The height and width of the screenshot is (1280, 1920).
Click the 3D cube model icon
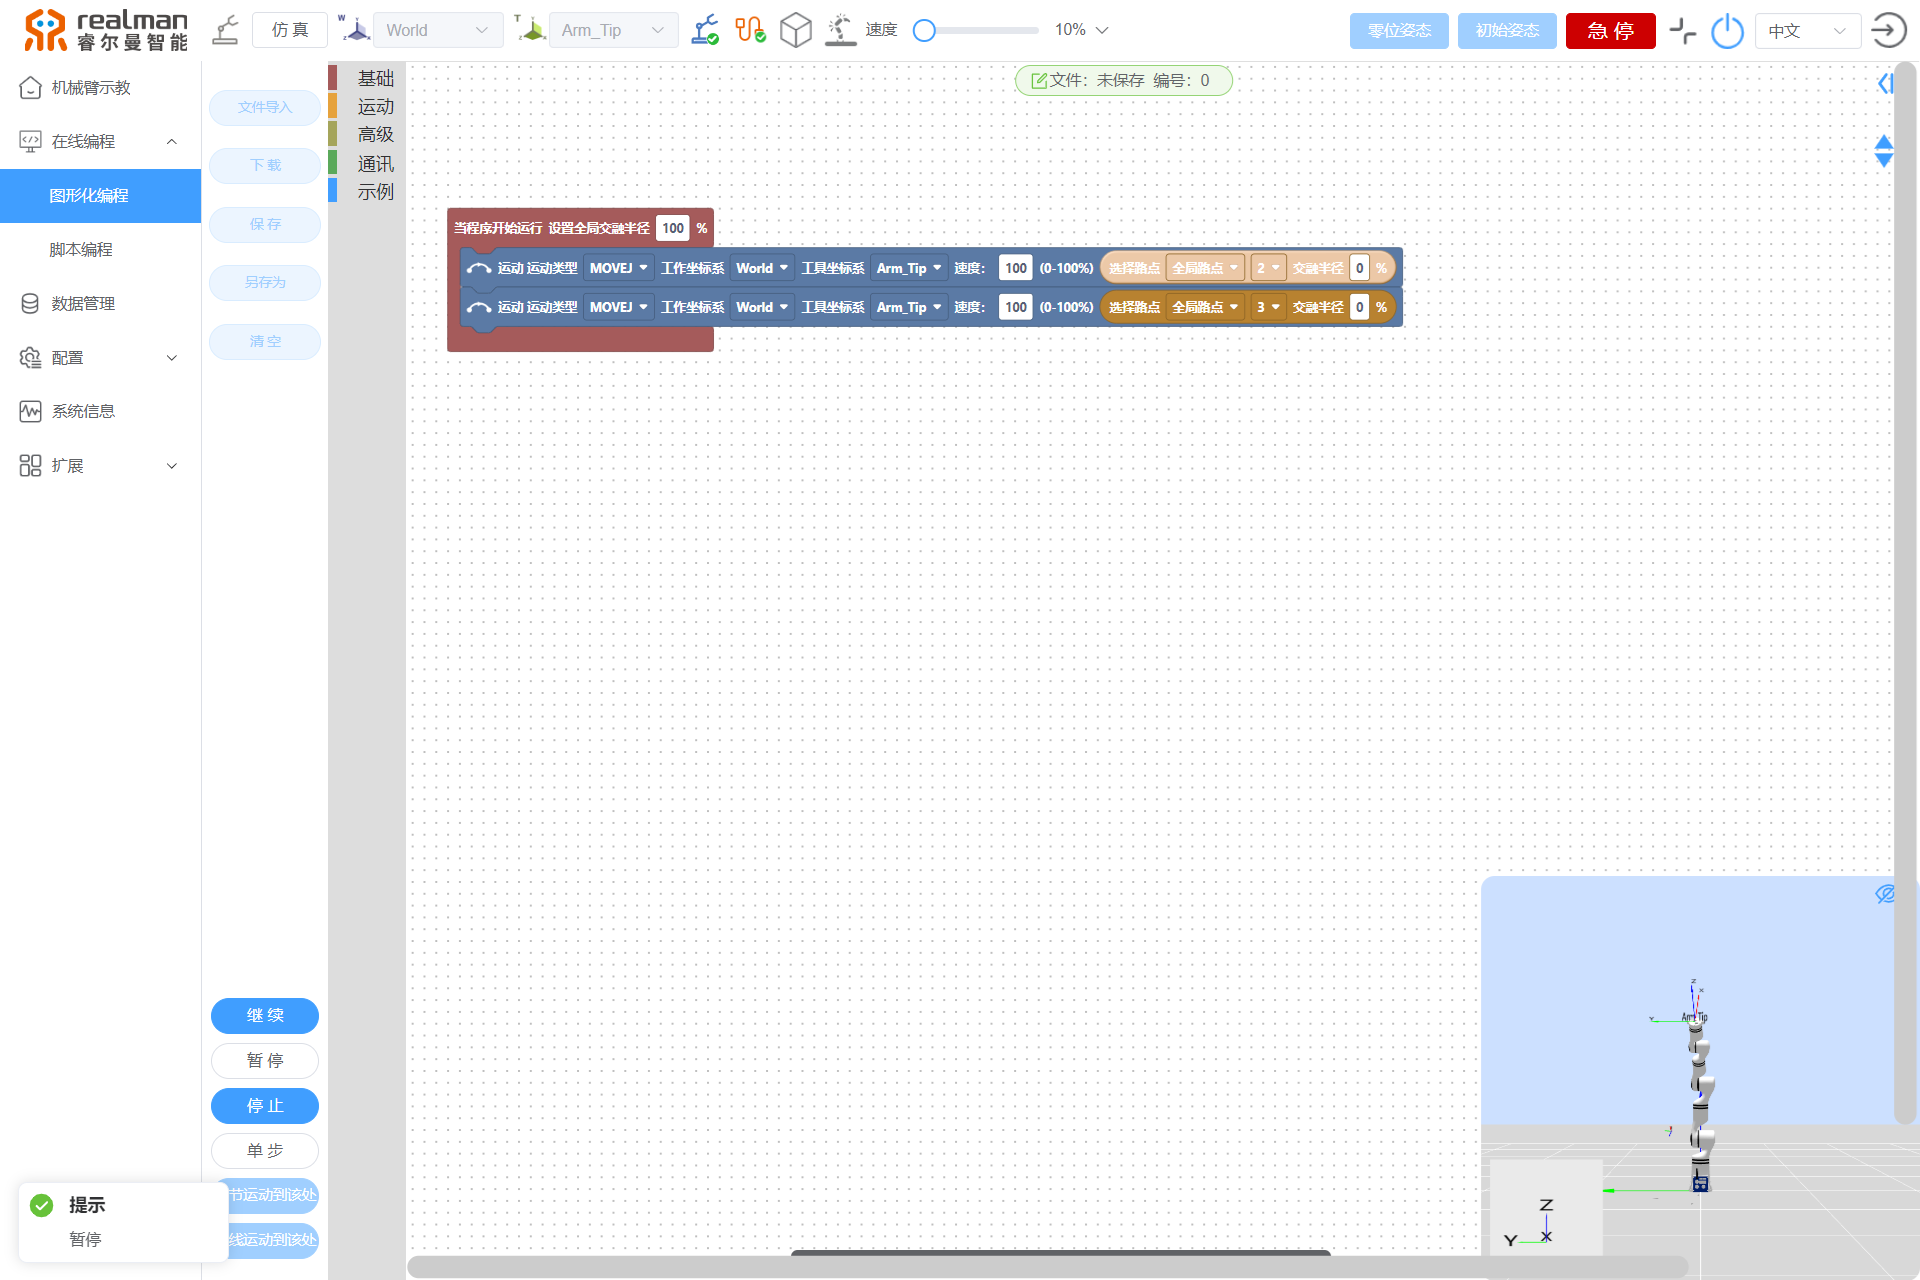(795, 30)
